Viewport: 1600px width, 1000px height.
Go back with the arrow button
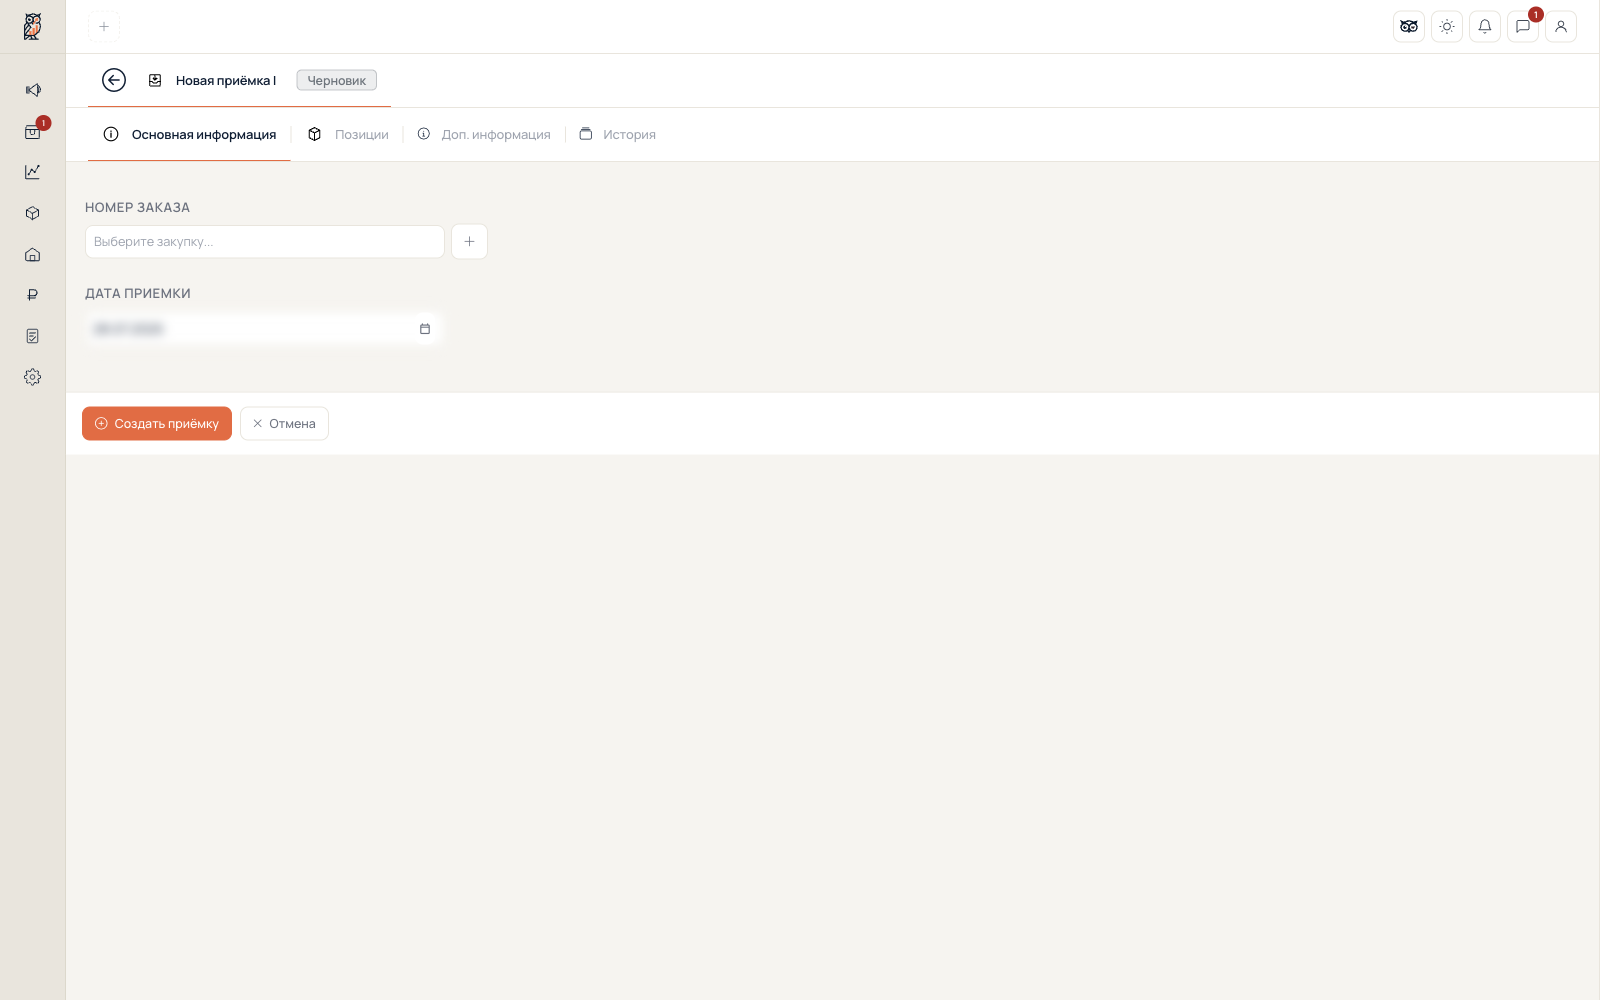tap(114, 80)
